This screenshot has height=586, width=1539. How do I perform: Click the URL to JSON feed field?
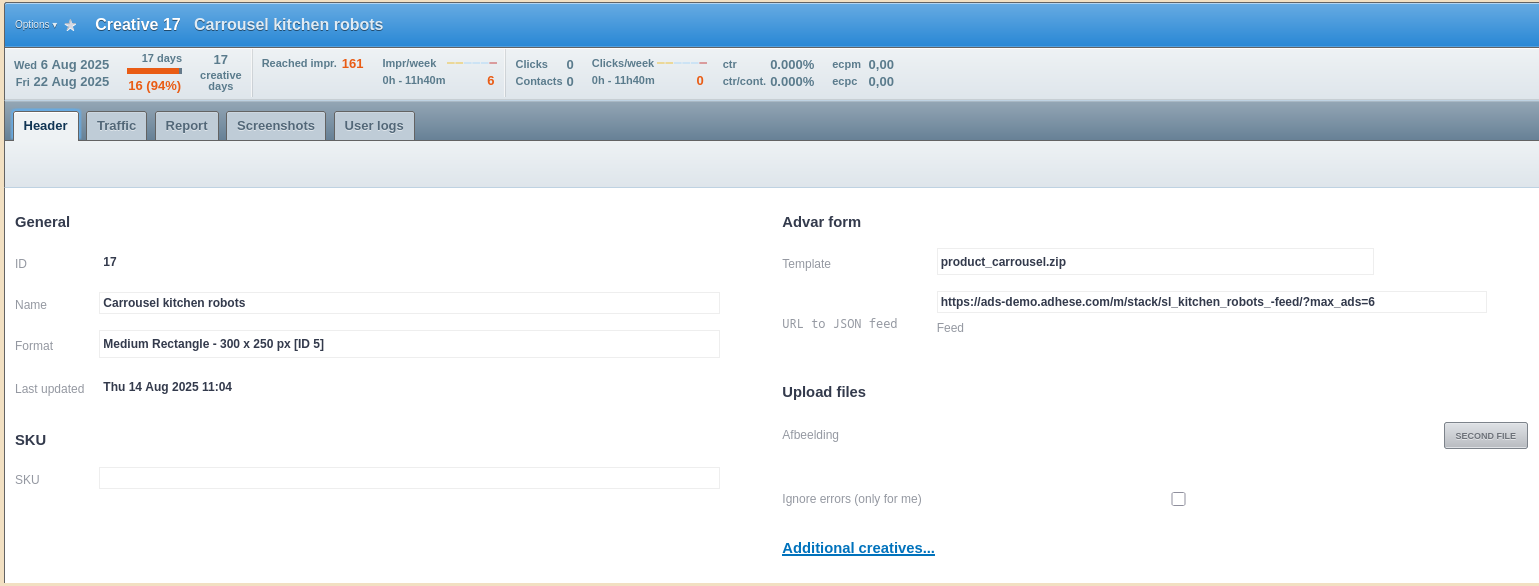click(x=1210, y=302)
